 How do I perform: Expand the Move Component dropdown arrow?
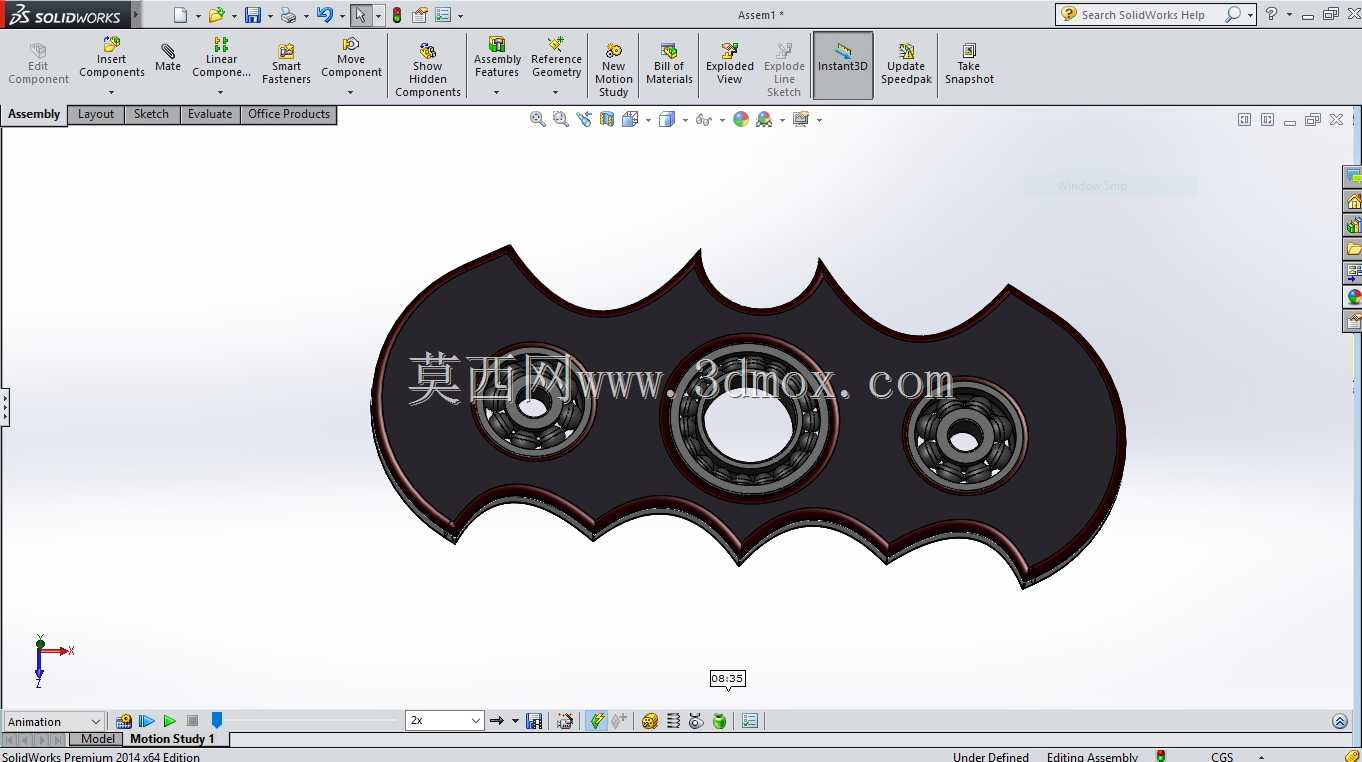tap(351, 93)
